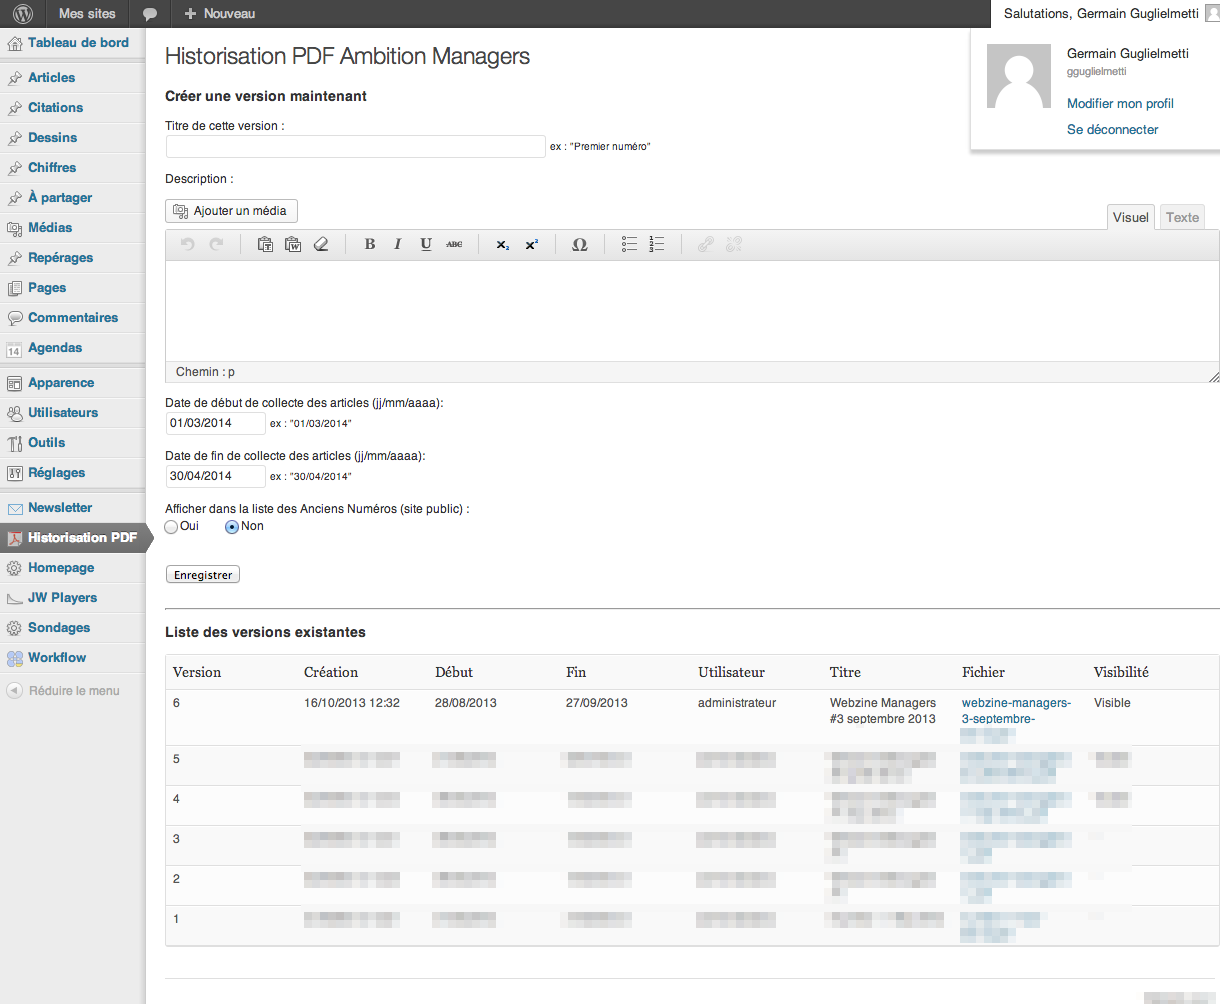1220x1004 pixels.
Task: Go to Pages in the sidebar
Action: pos(72,288)
